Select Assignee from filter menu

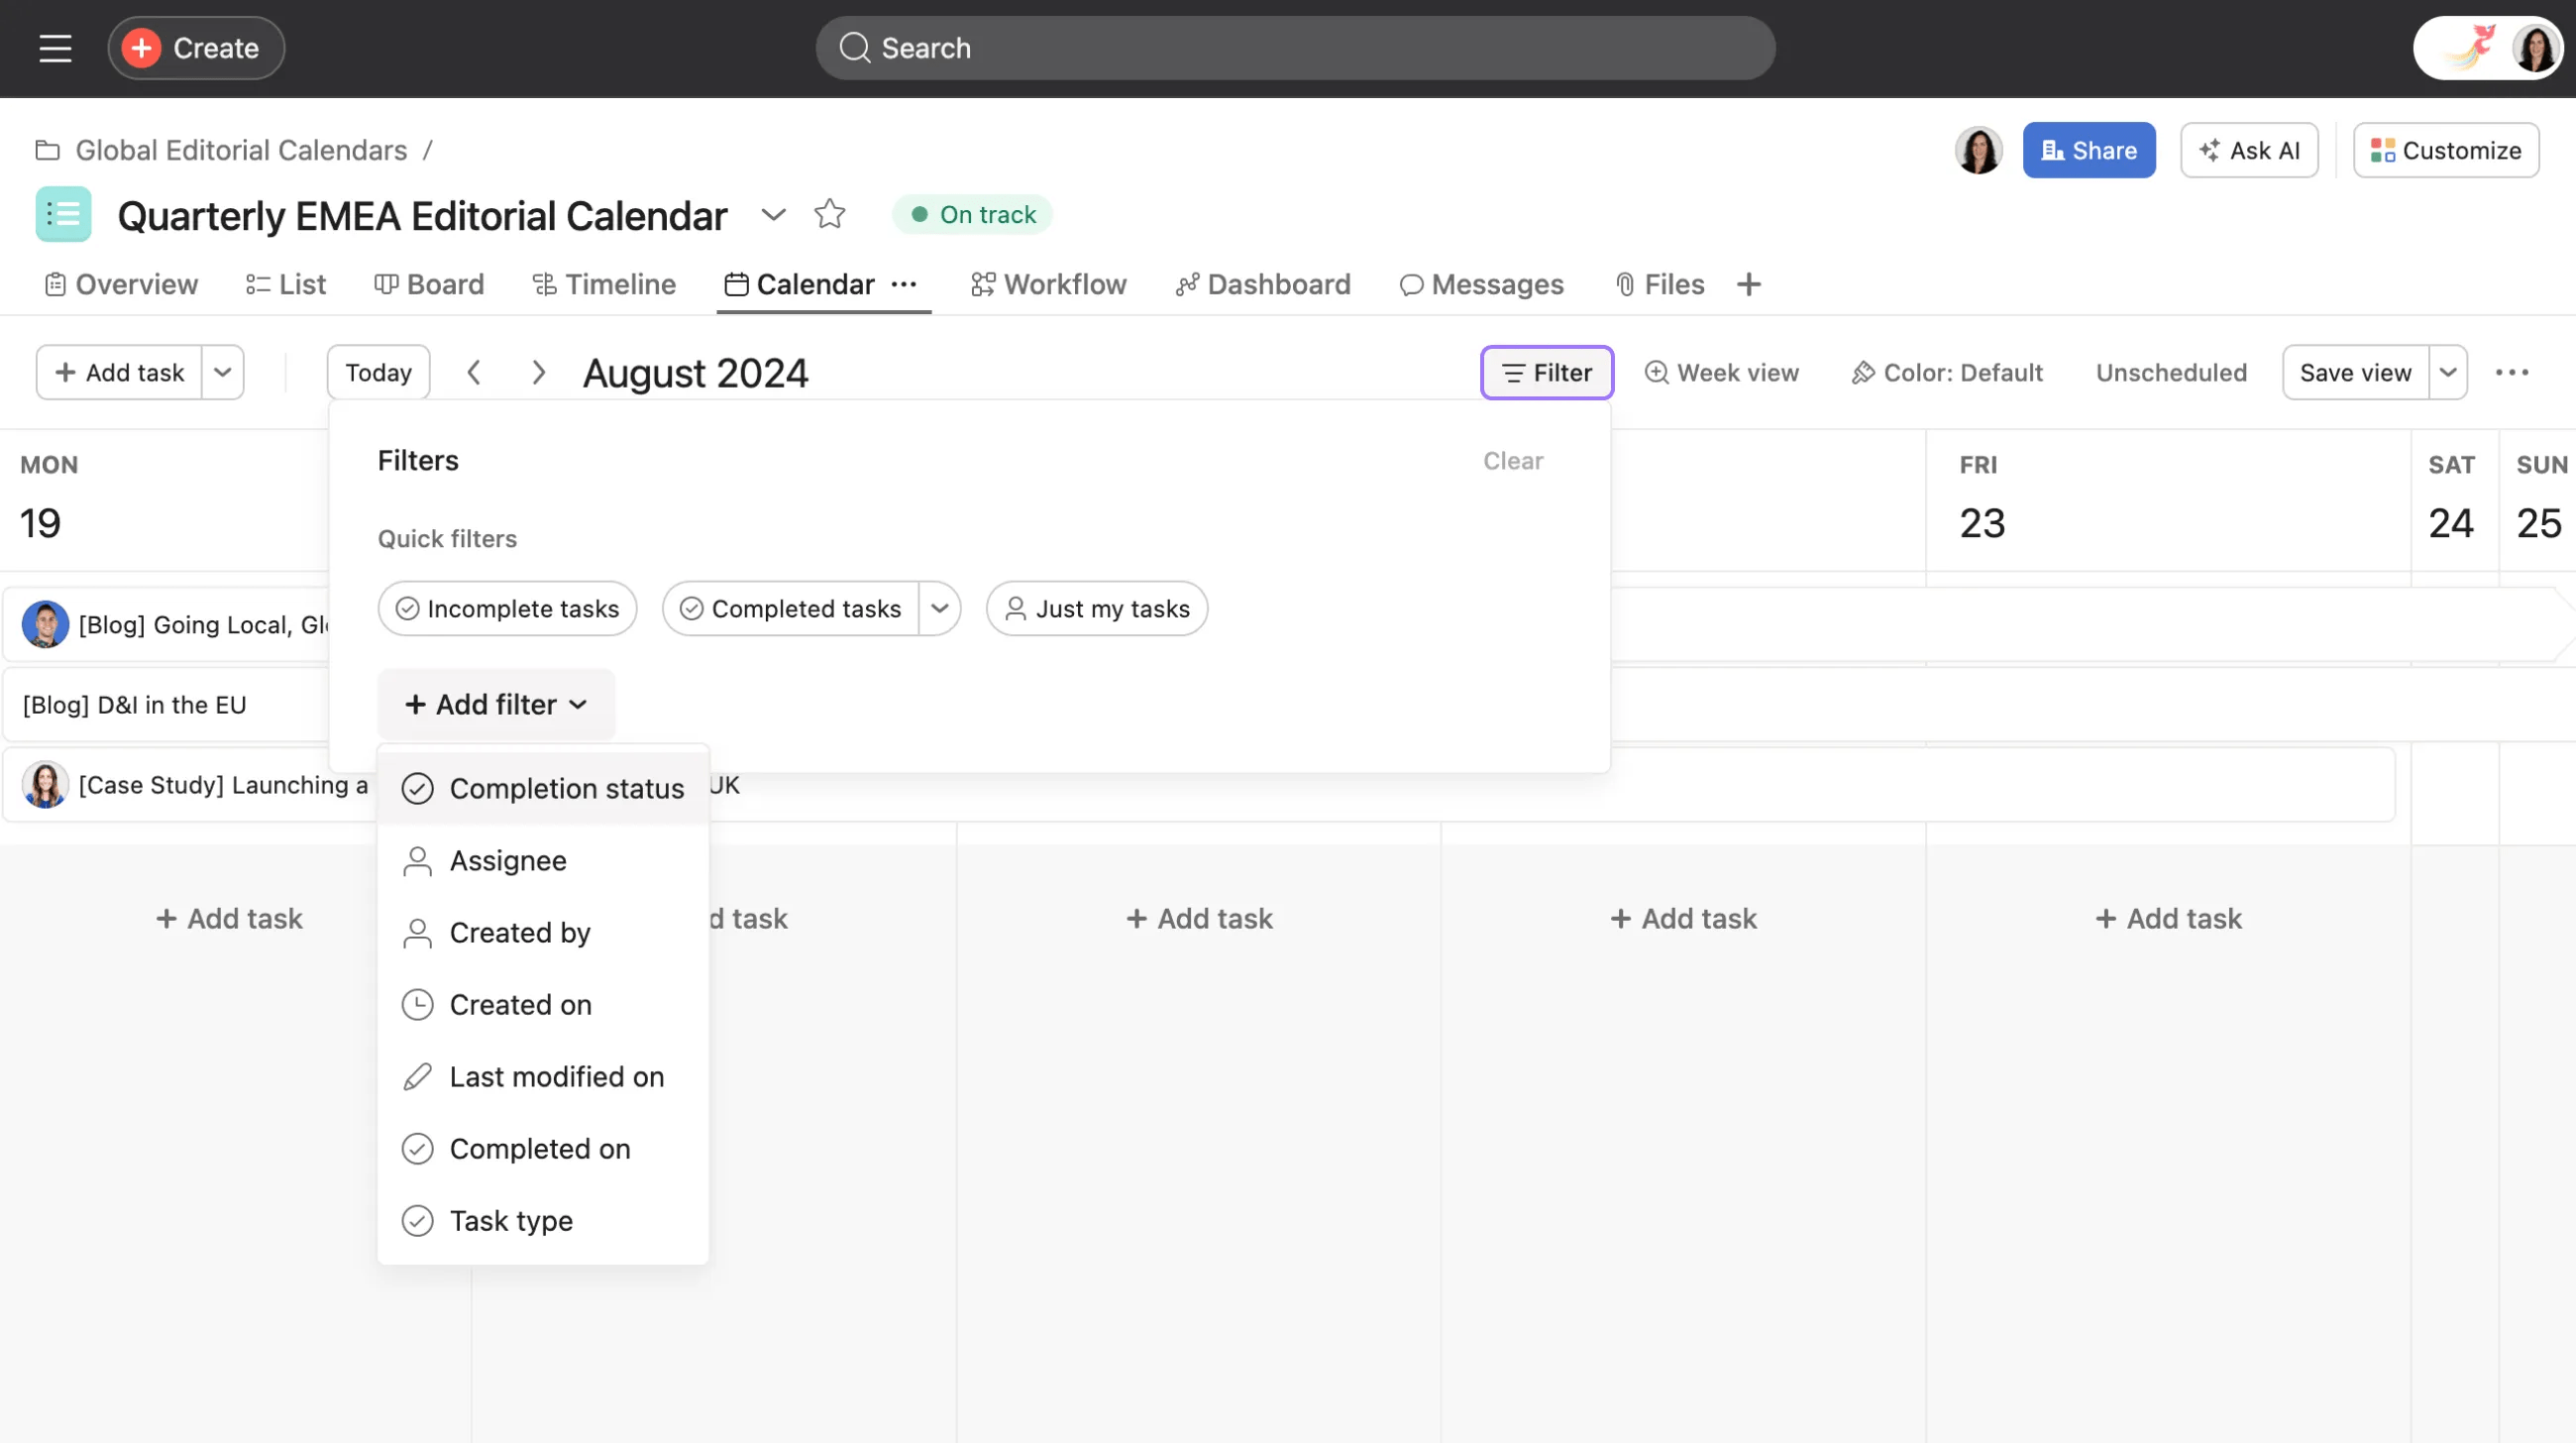(x=507, y=861)
